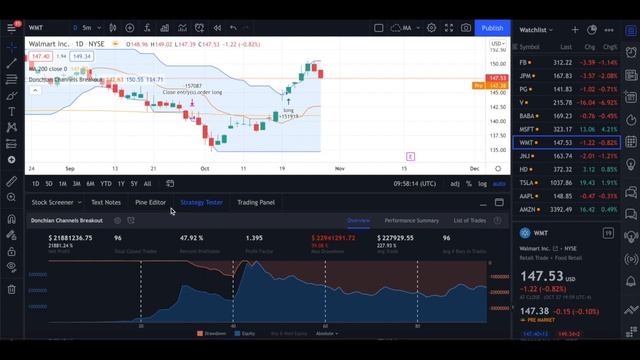This screenshot has height=360, width=640.
Task: Toggle the Equity legend series
Action: [x=245, y=333]
